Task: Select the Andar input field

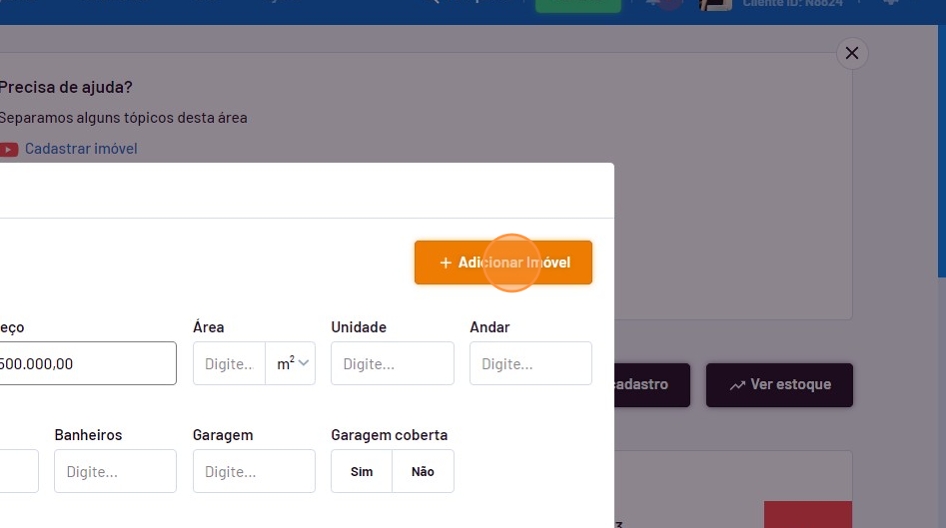Action: click(x=530, y=364)
